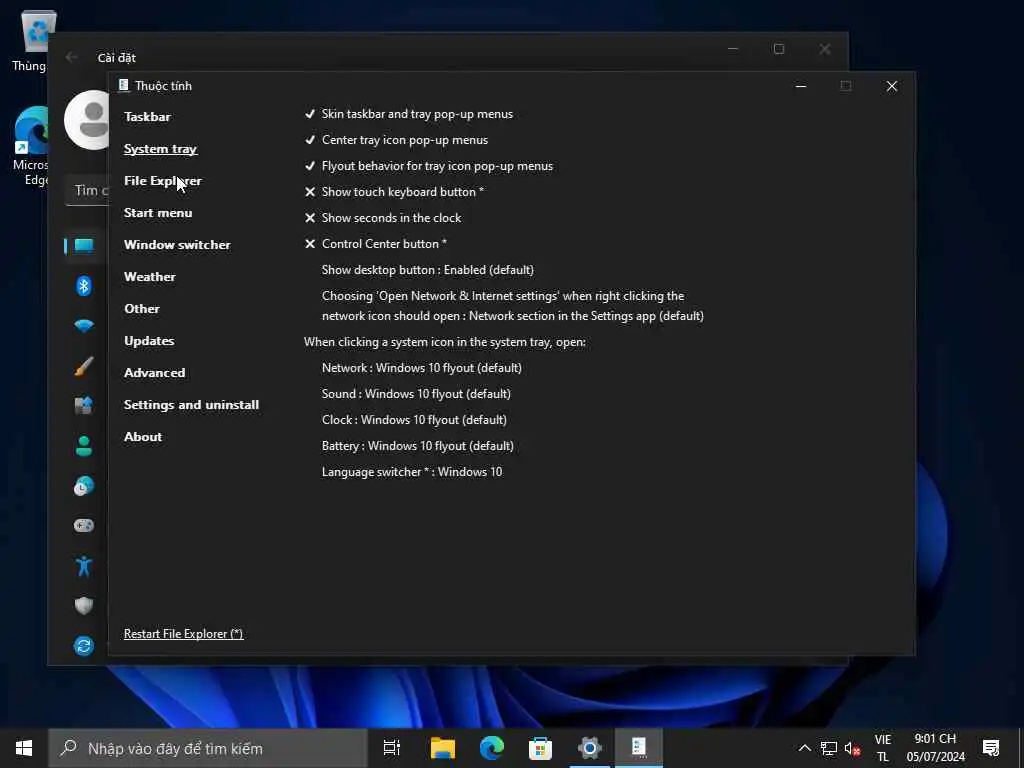This screenshot has width=1024, height=768.
Task: Switch to Settings gear taskbar app
Action: (x=589, y=748)
